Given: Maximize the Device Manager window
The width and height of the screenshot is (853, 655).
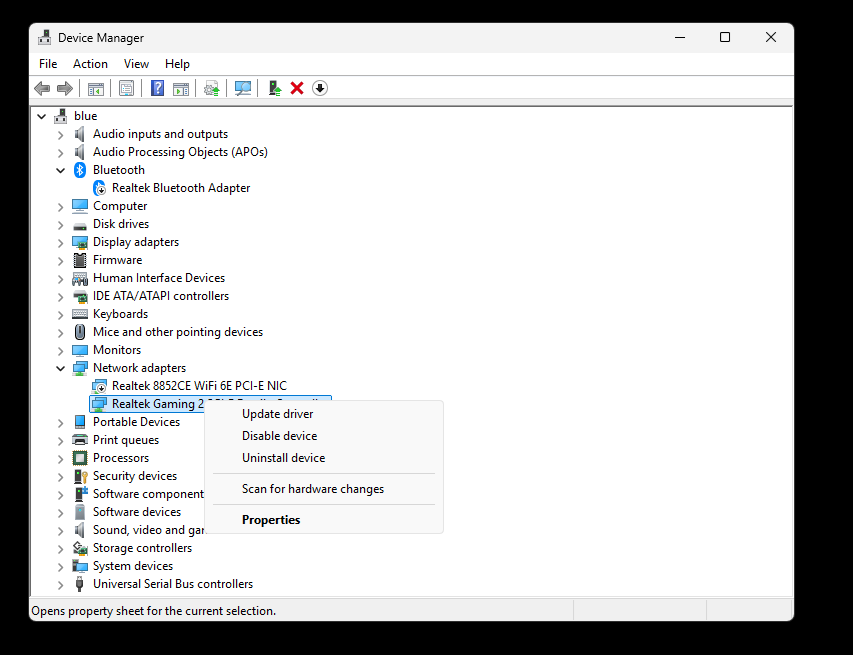Looking at the screenshot, I should tap(725, 37).
